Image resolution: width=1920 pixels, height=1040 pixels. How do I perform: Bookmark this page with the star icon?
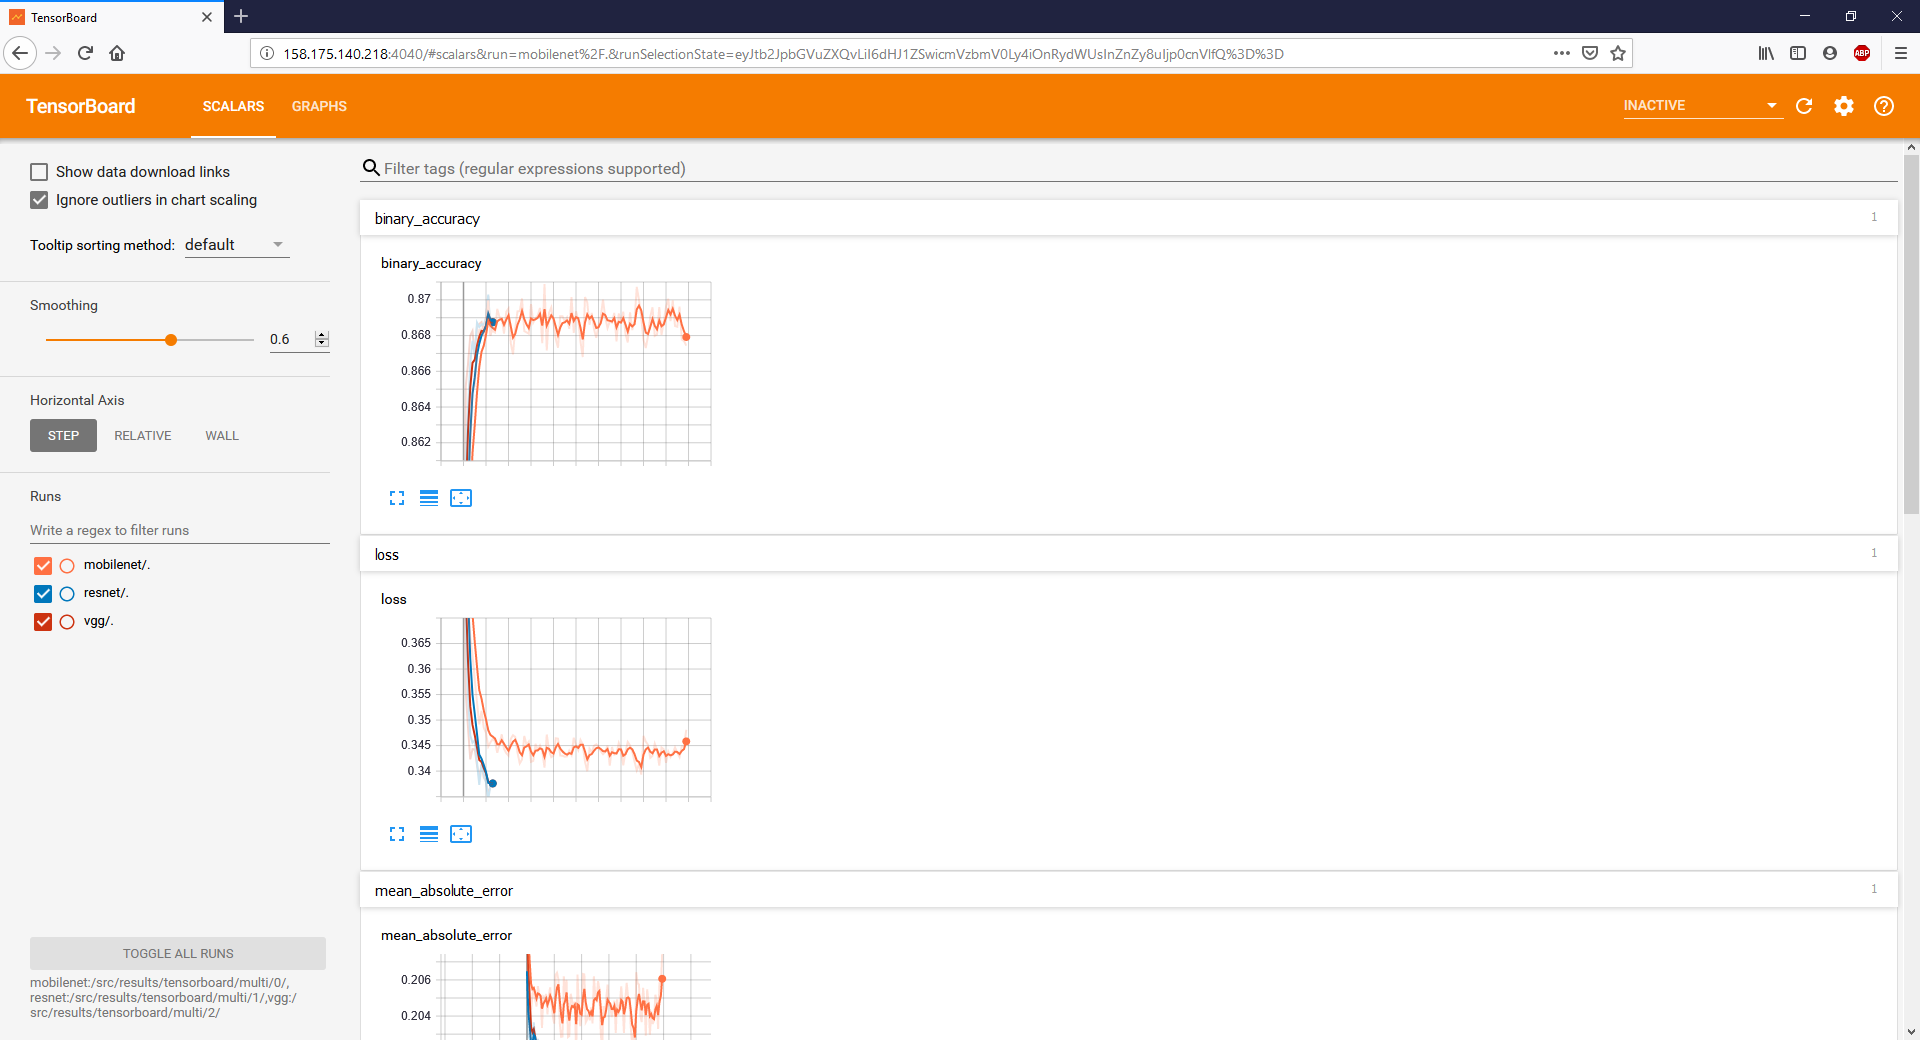1618,53
